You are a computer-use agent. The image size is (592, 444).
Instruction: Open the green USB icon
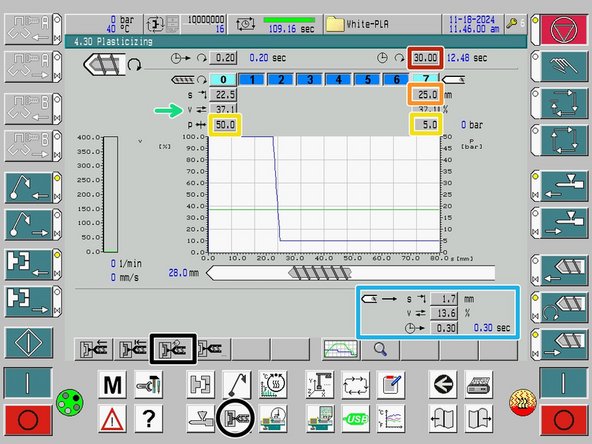pos(355,419)
